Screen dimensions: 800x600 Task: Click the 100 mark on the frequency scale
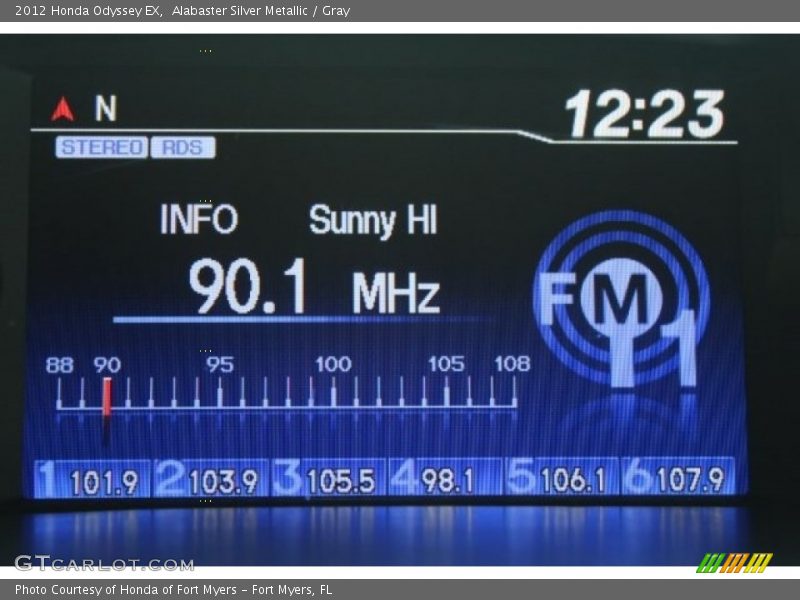tap(333, 364)
